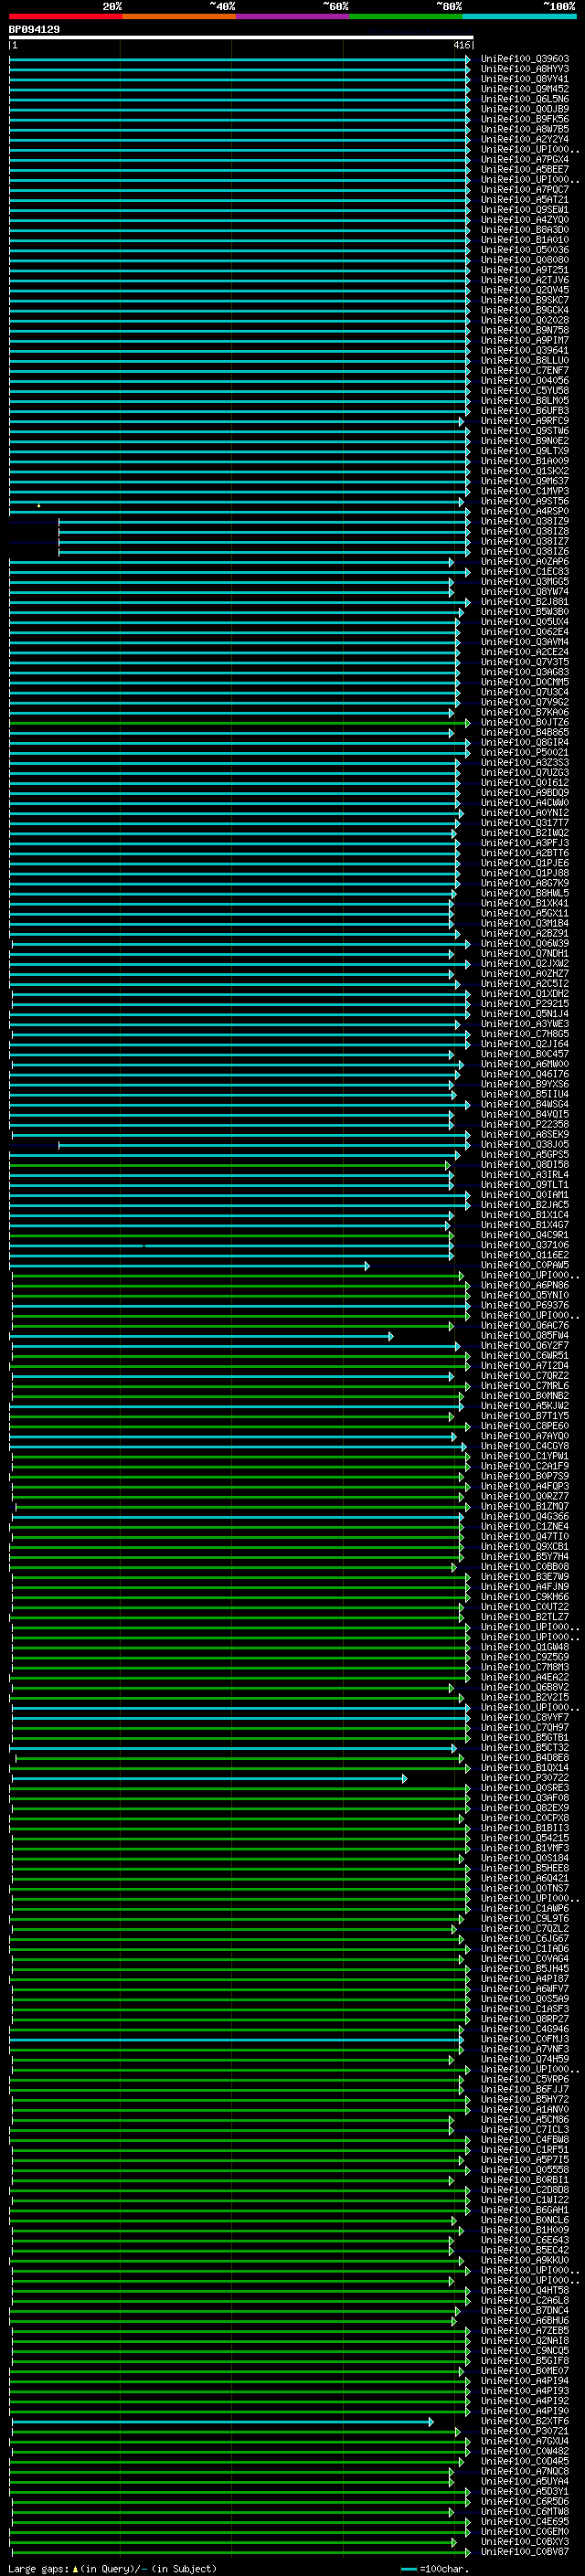Select the UniRef100_A8W7B5 label
This screenshot has width=585, height=2576.
coord(525,129)
